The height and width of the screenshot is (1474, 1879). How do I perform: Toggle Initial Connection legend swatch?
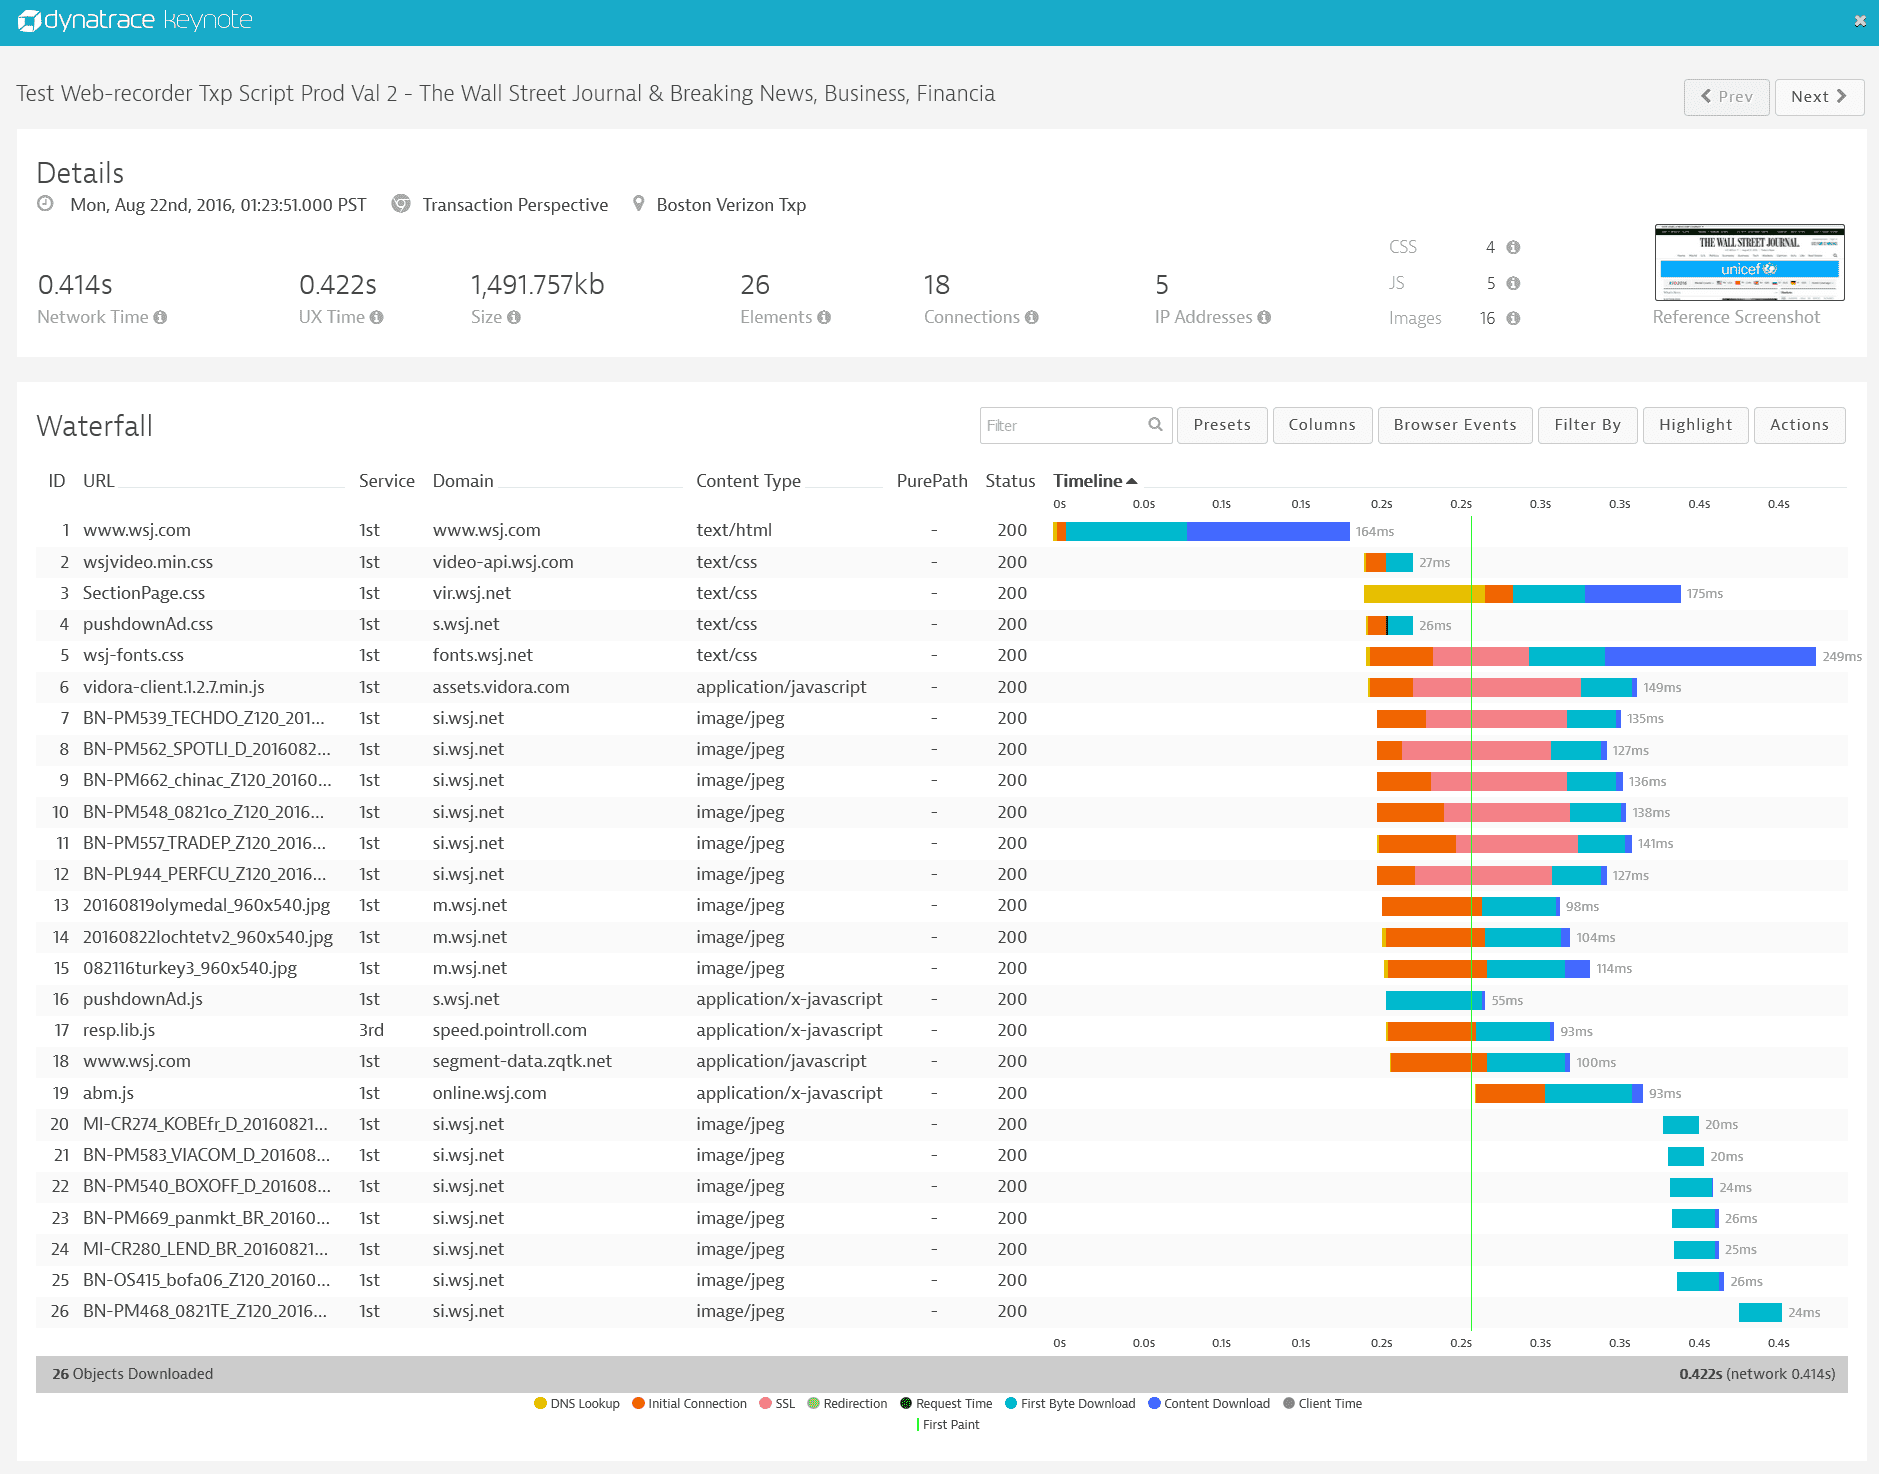638,1403
